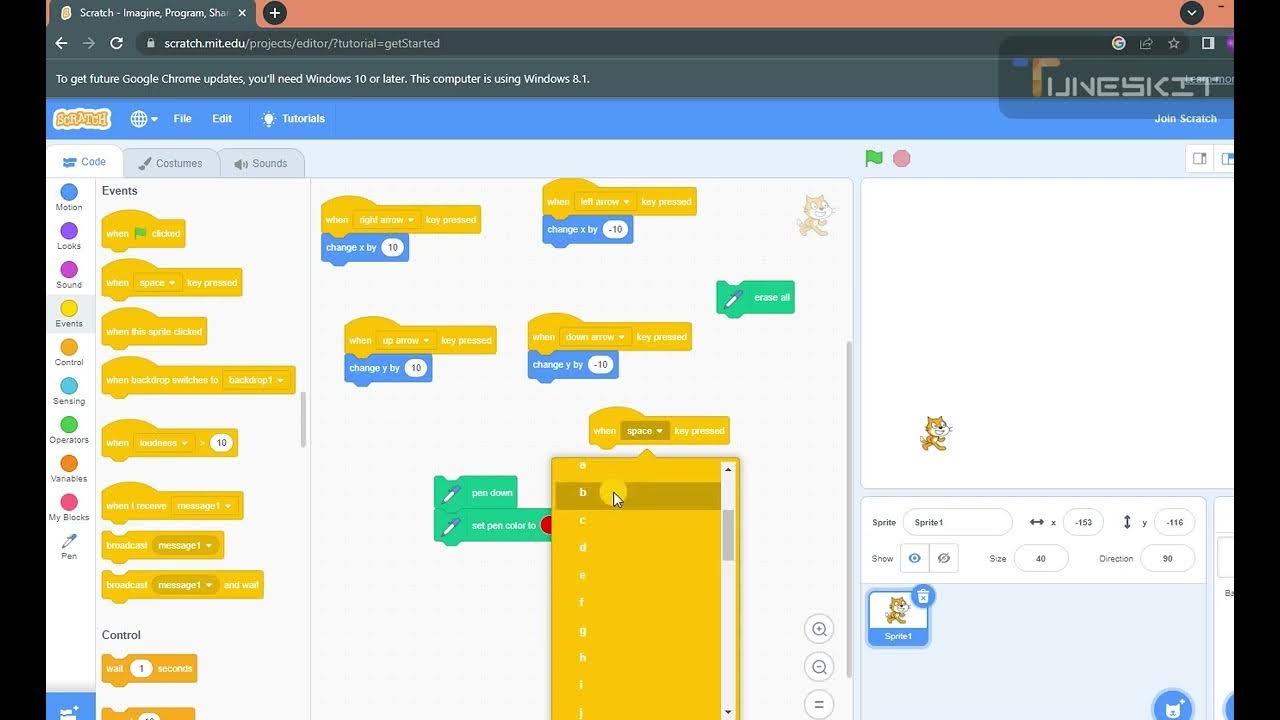Viewport: 1280px width, 720px height.
Task: Select key 'd' from dropdown list
Action: [637, 547]
